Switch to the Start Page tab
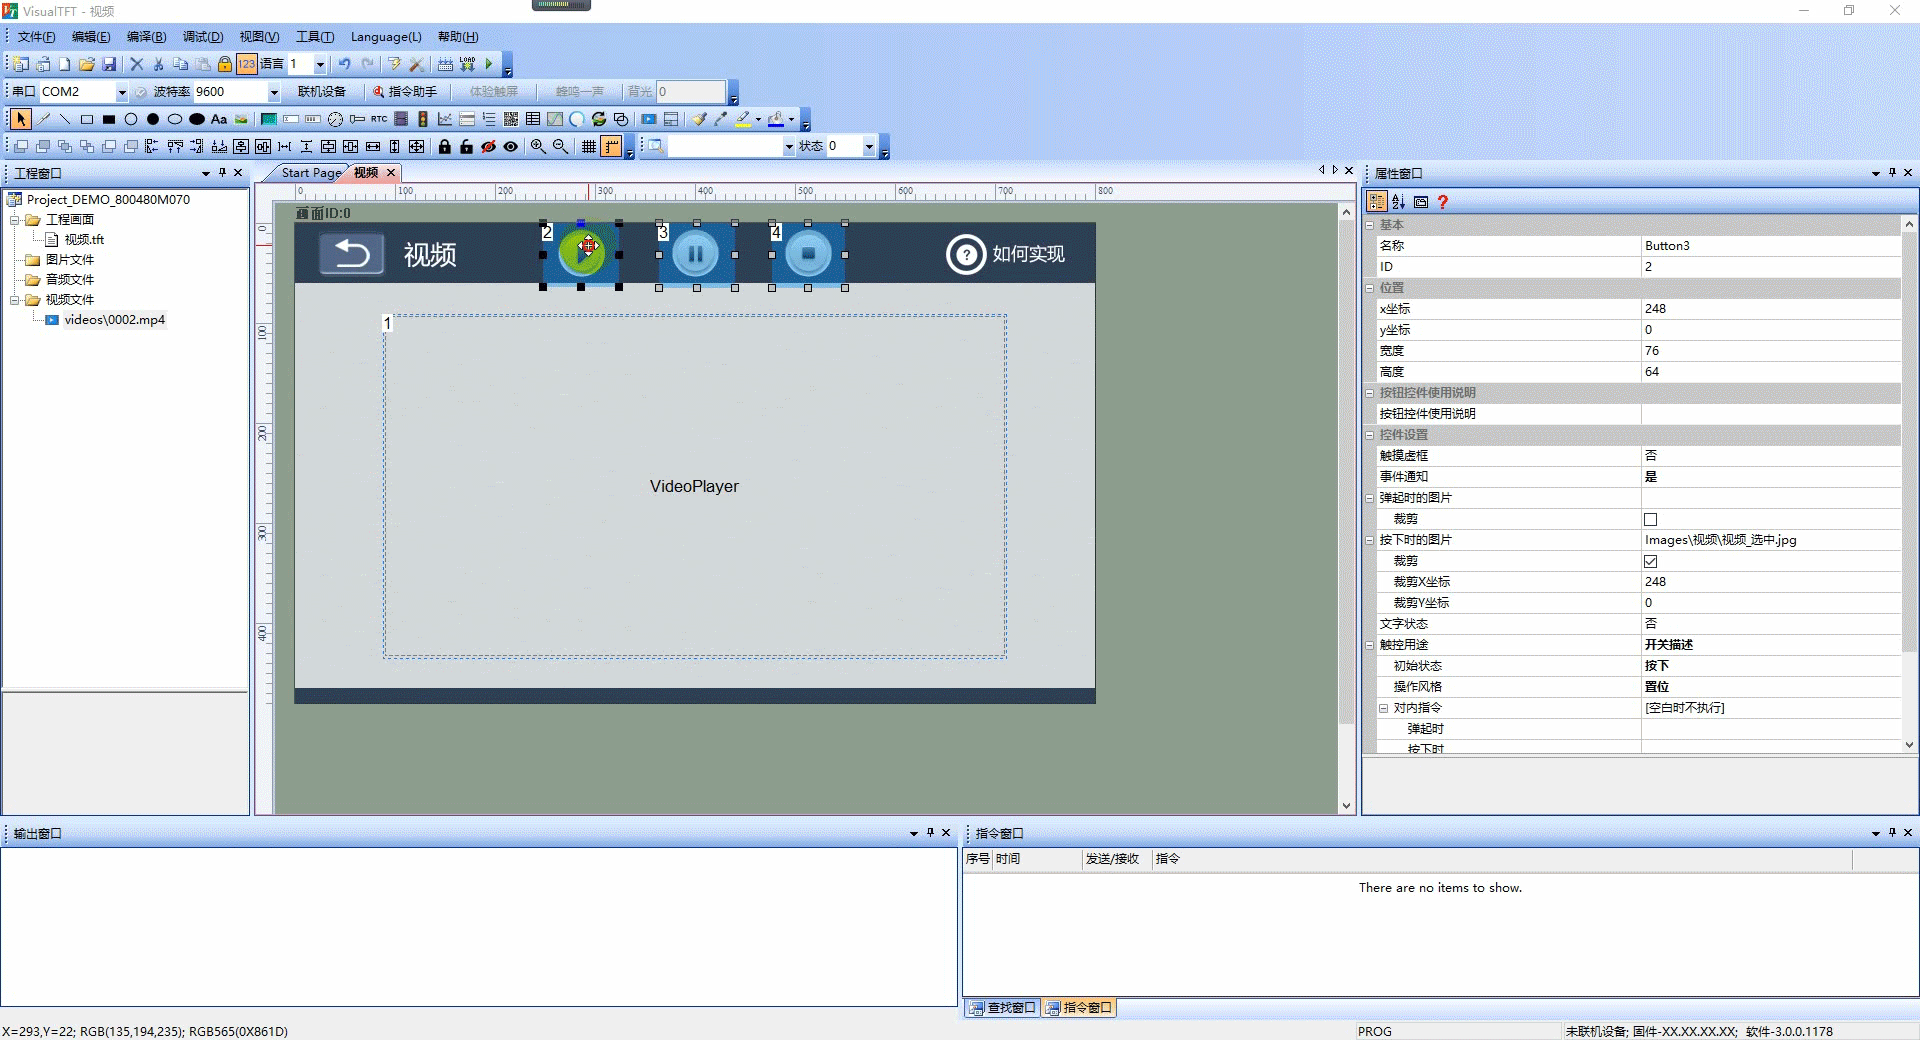Viewport: 1920px width, 1040px height. 311,173
